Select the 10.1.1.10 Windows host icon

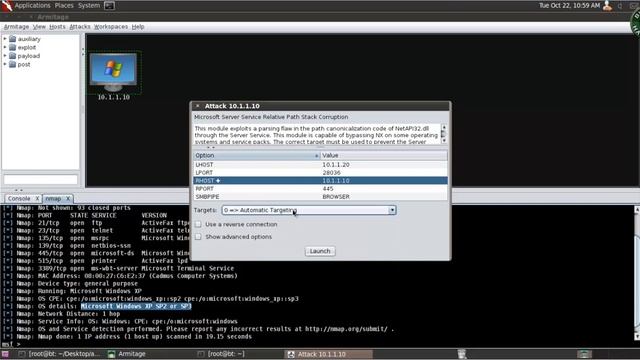[113, 72]
